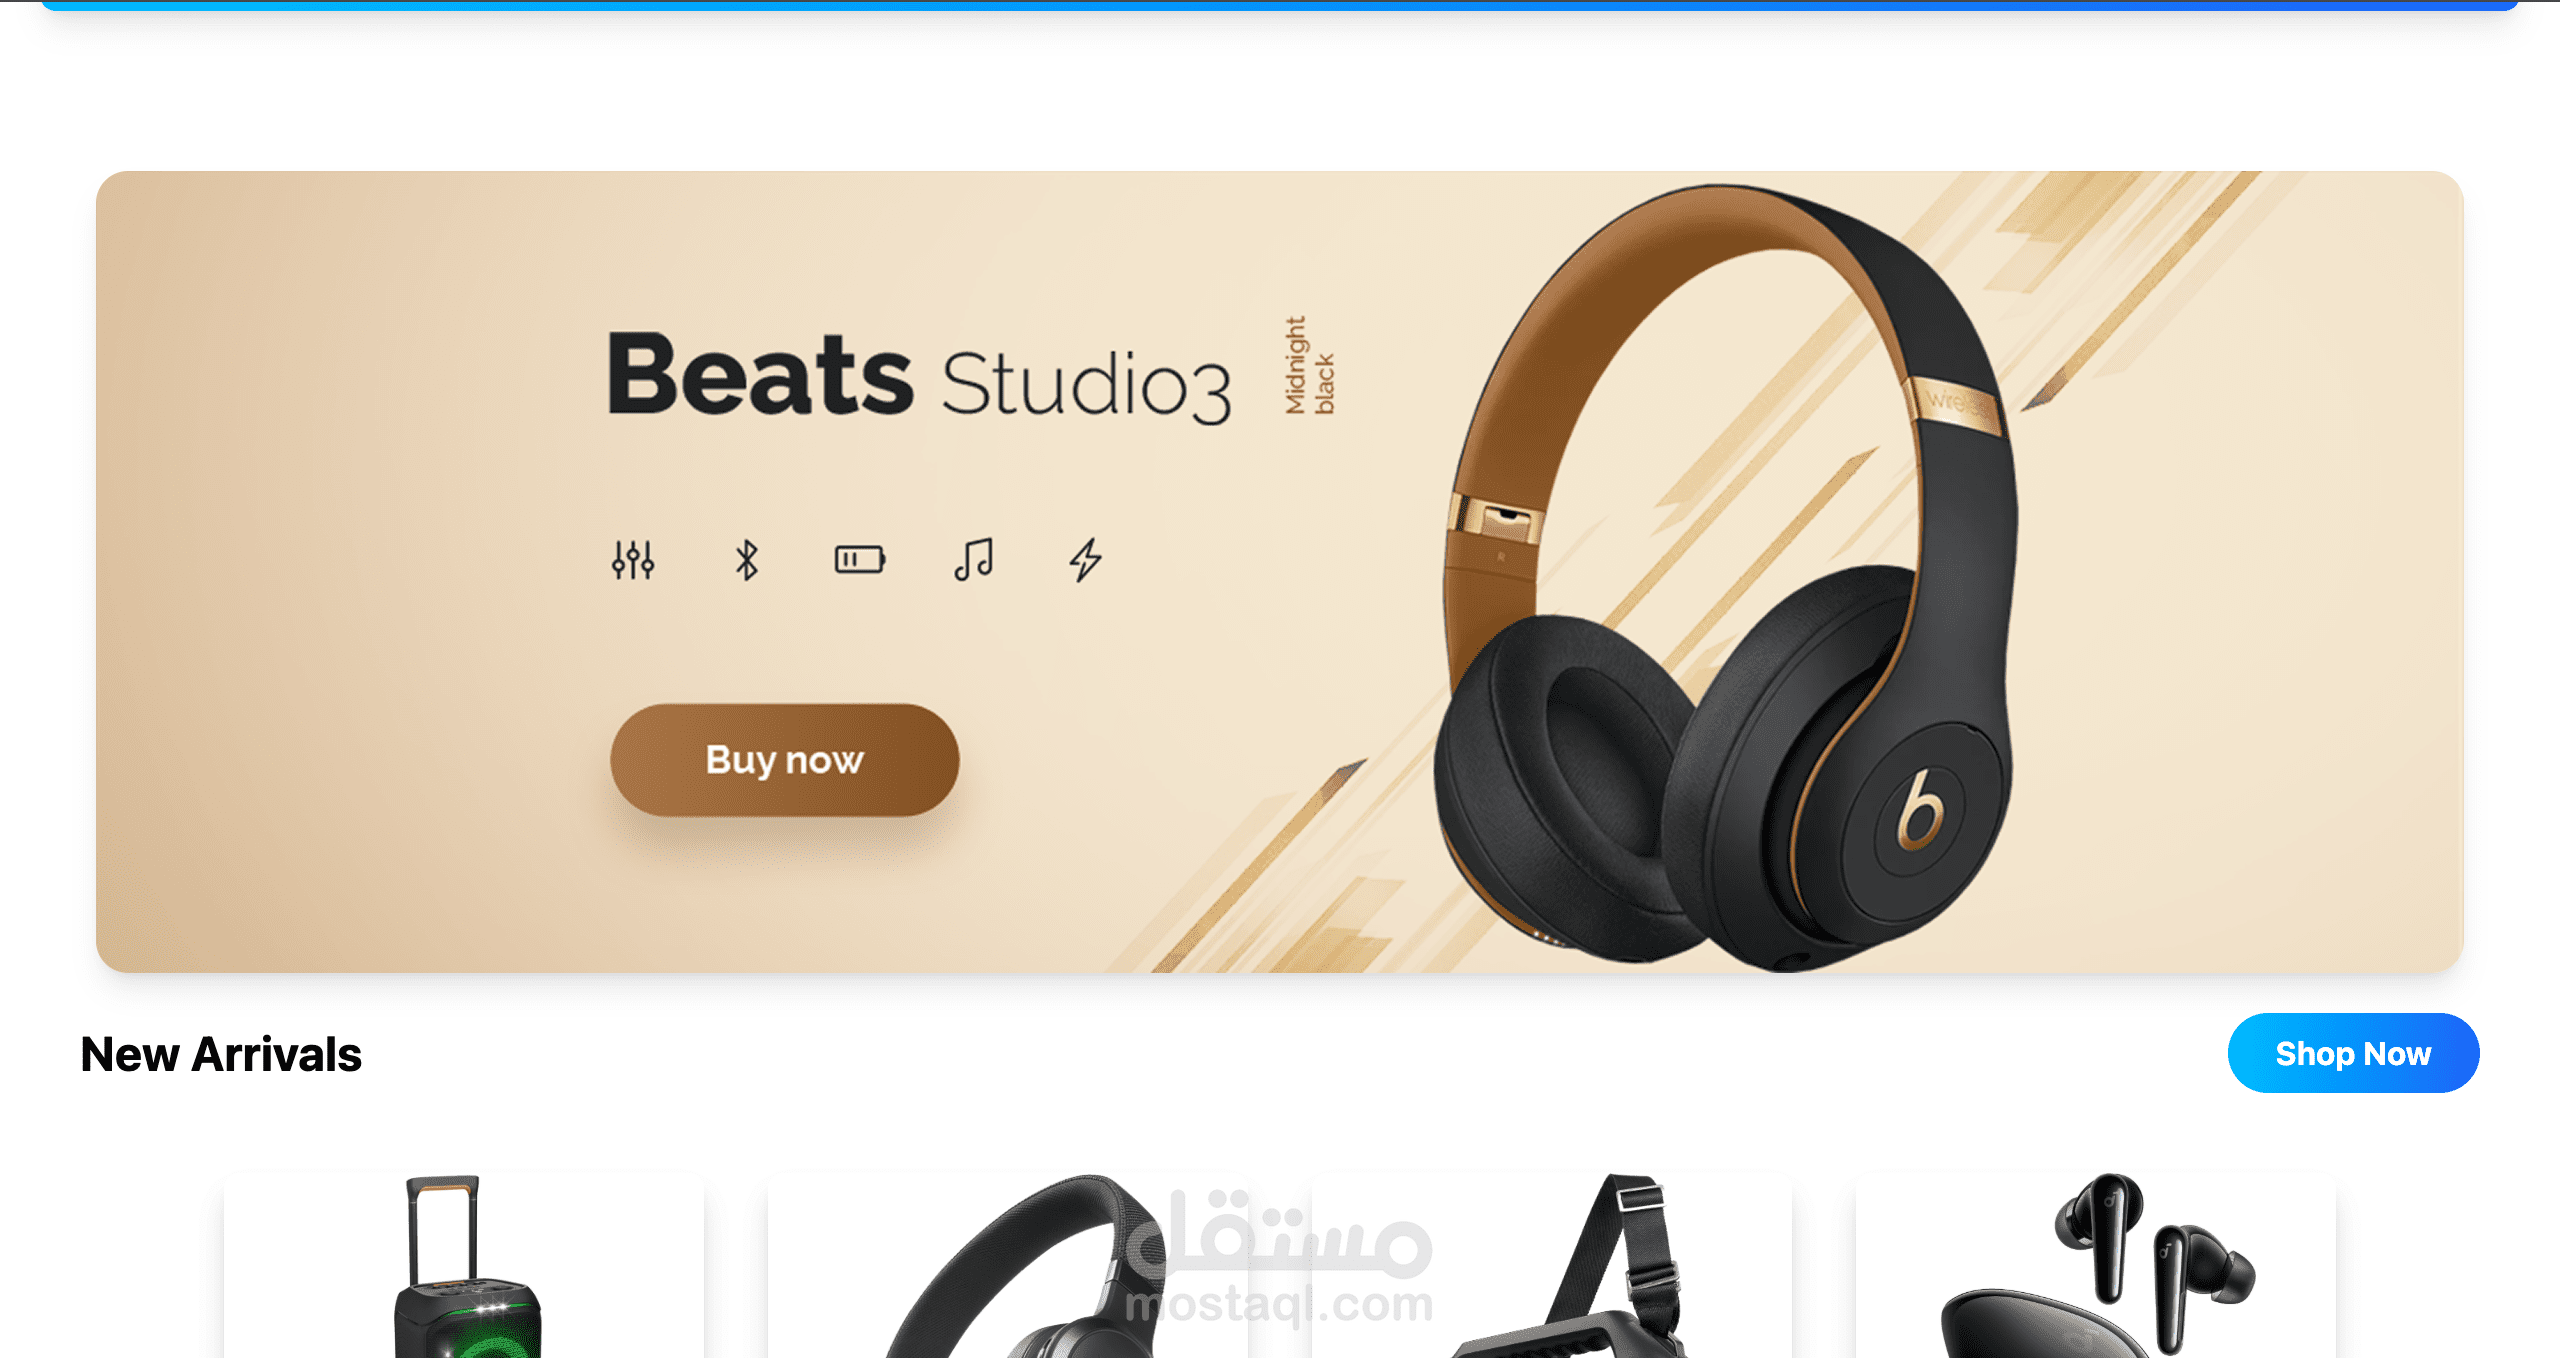Click the lightning bolt charging icon
This screenshot has width=2560, height=1358.
pyautogui.click(x=1086, y=560)
